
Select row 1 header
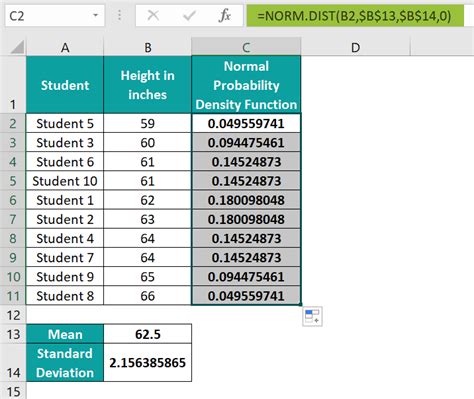[13, 85]
